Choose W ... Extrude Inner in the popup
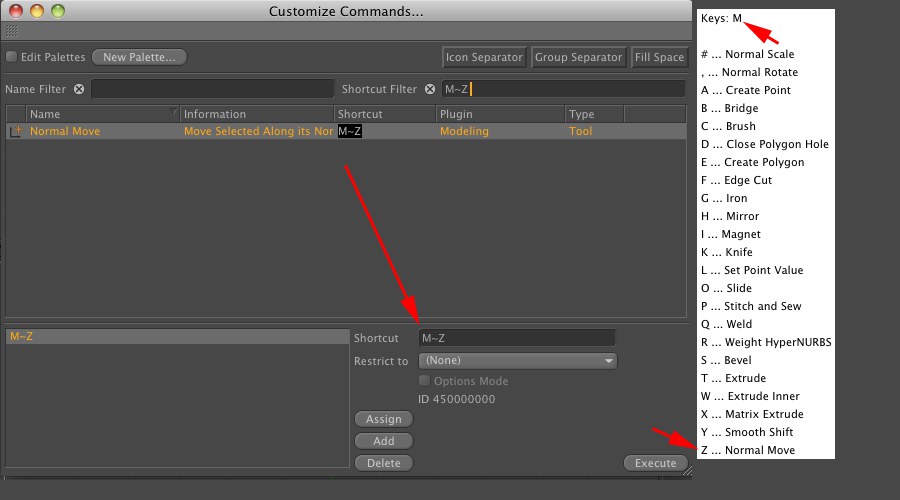Viewport: 900px width, 500px height. (x=750, y=396)
